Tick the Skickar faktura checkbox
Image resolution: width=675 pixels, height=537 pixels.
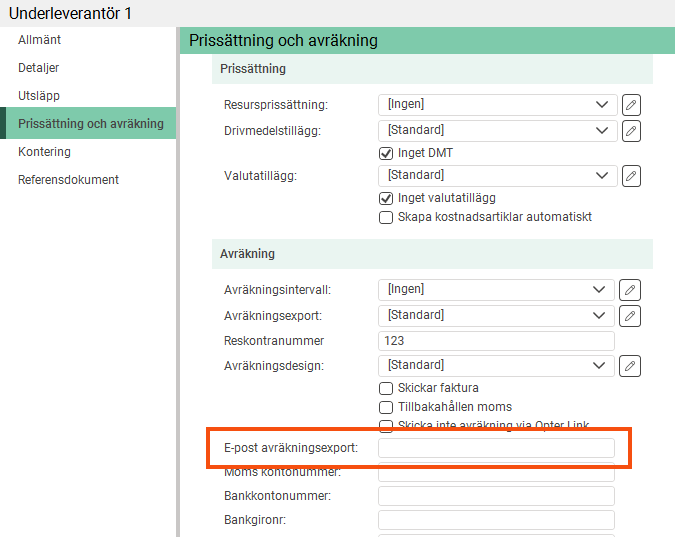click(x=386, y=388)
